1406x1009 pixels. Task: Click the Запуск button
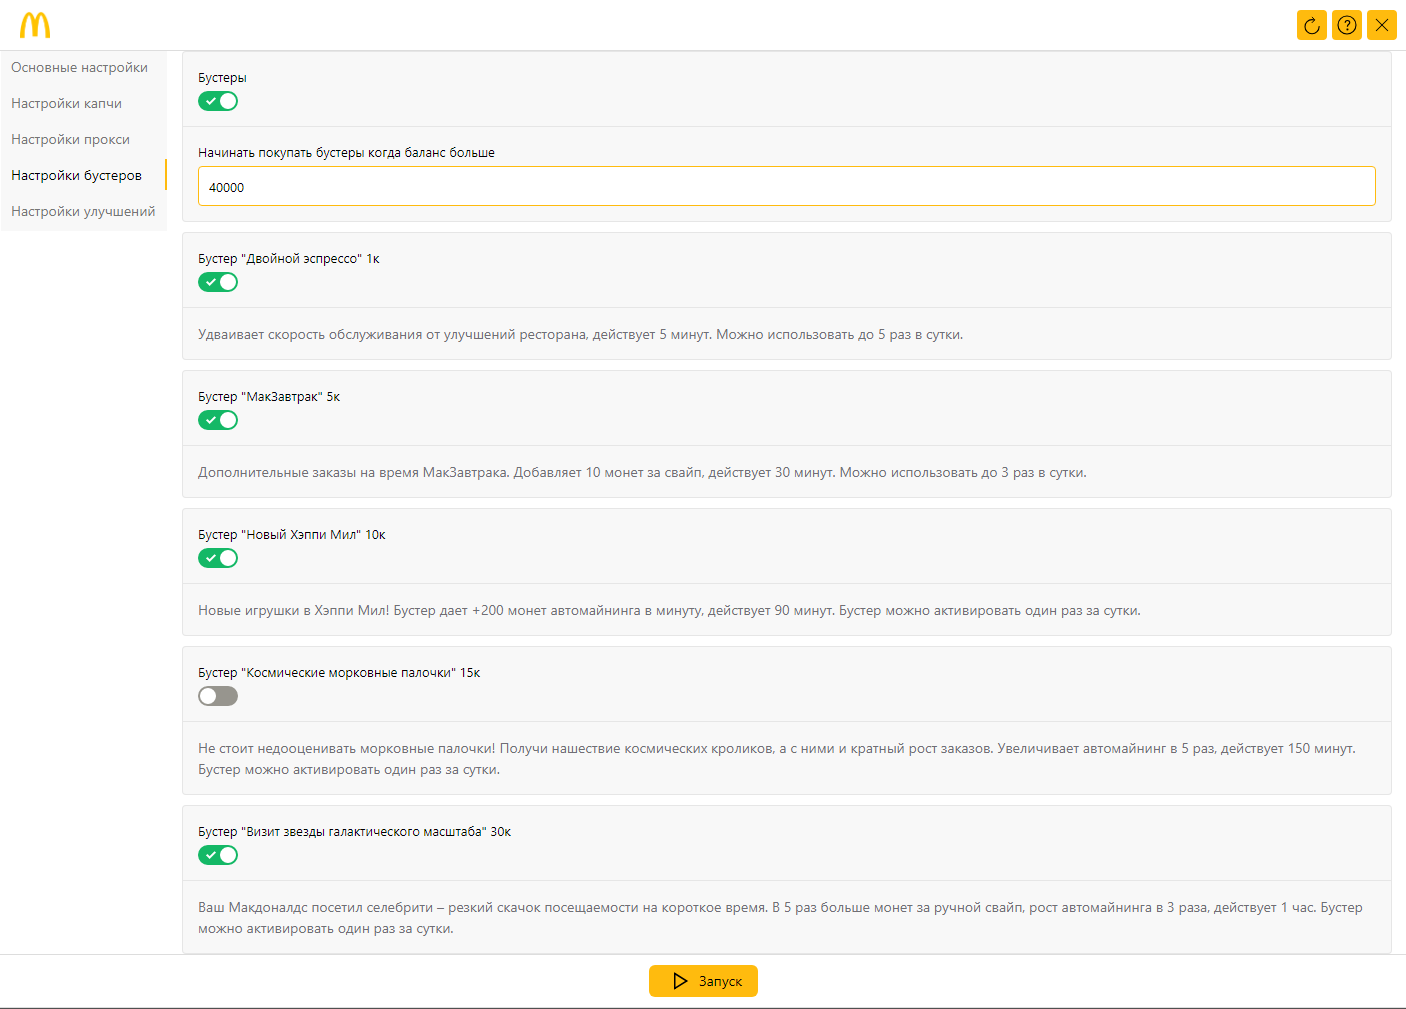[x=703, y=981]
